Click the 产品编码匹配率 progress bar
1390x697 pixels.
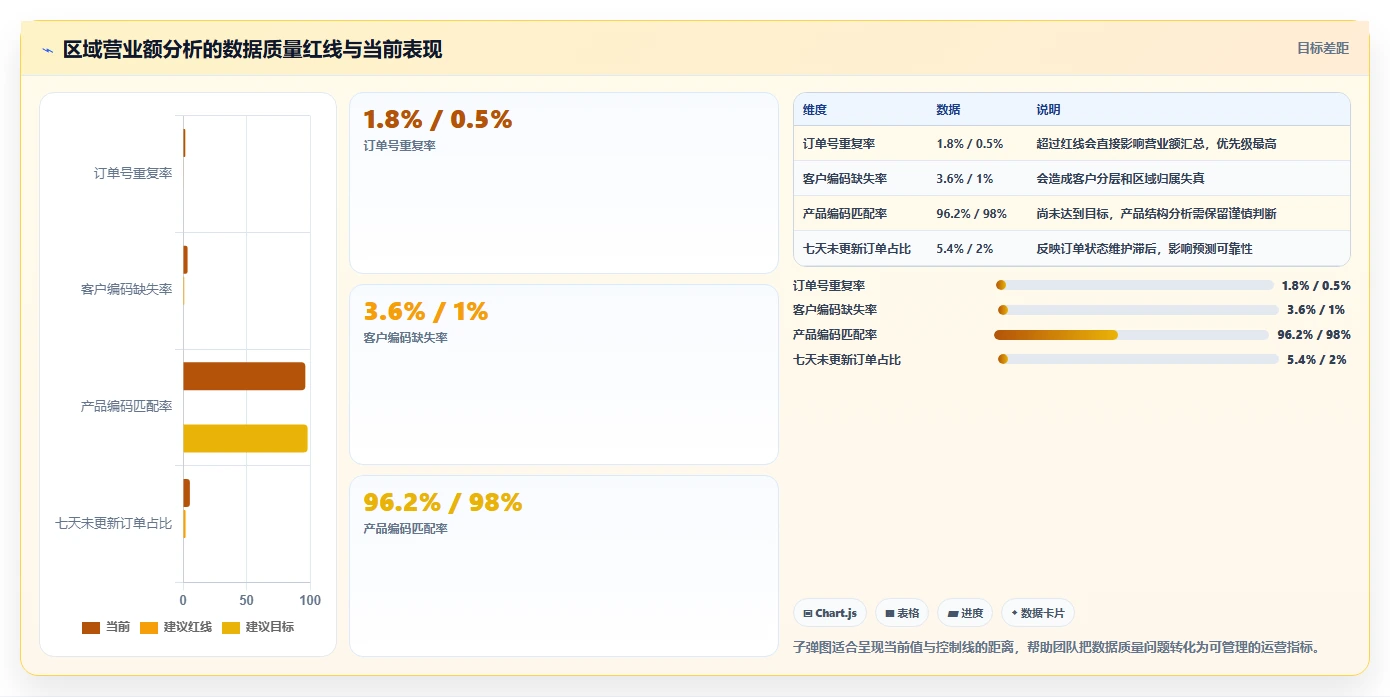pos(1131,335)
